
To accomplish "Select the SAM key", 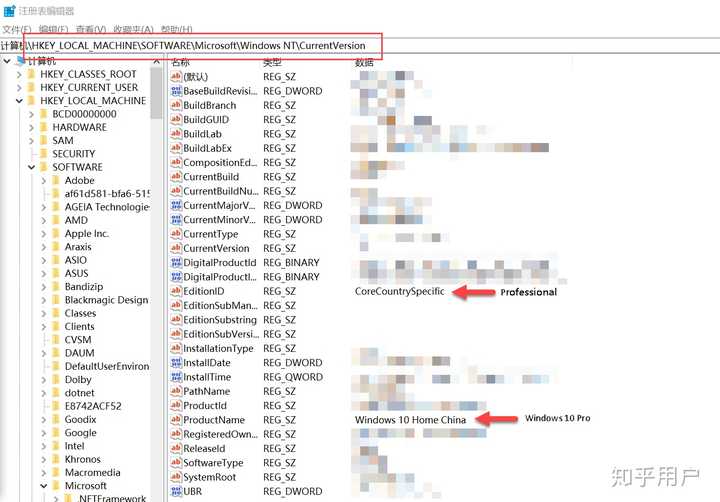I will [x=63, y=141].
